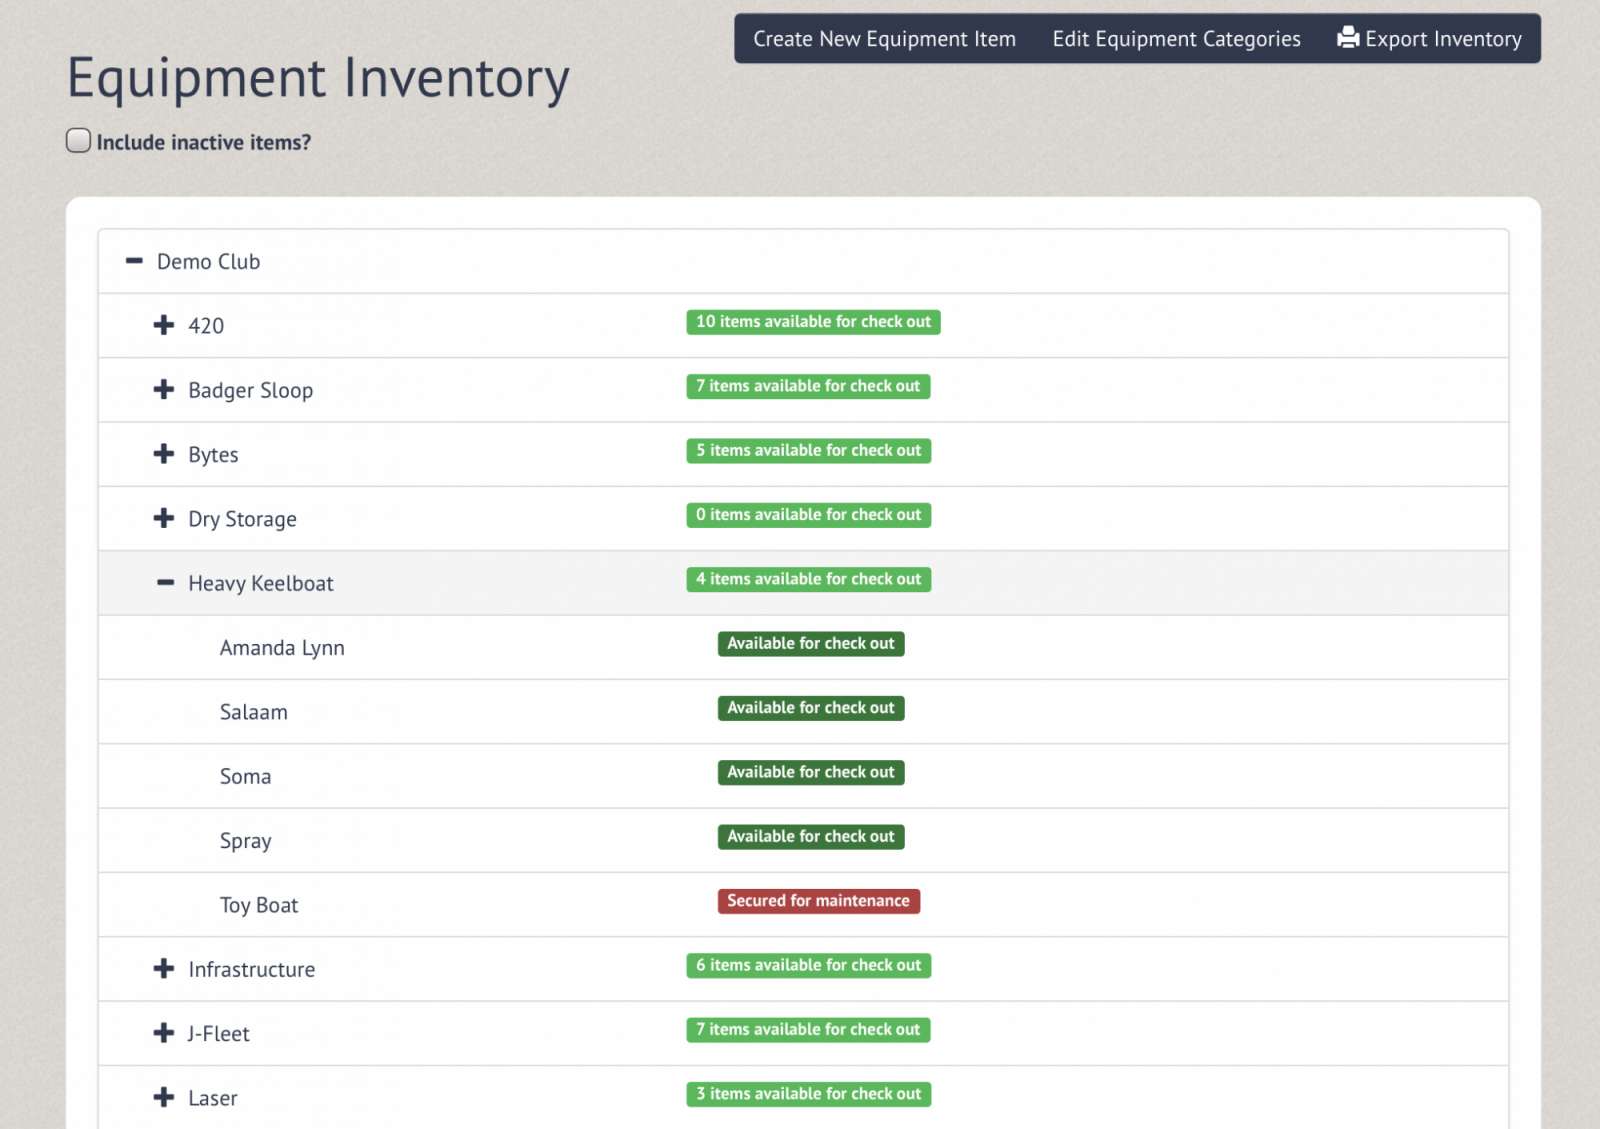Open the Toy Boat item
The image size is (1600, 1129).
pyautogui.click(x=259, y=905)
